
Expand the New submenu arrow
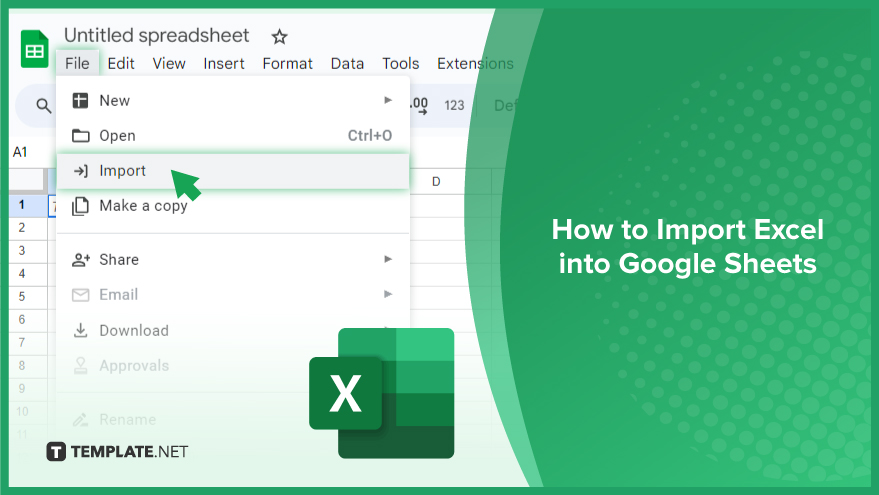[x=387, y=100]
